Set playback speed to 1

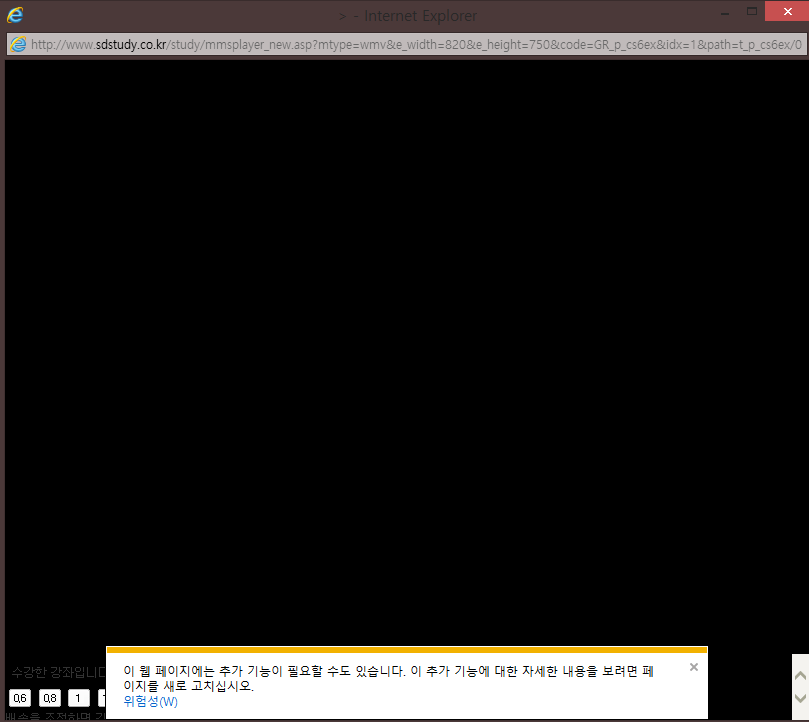[78, 698]
